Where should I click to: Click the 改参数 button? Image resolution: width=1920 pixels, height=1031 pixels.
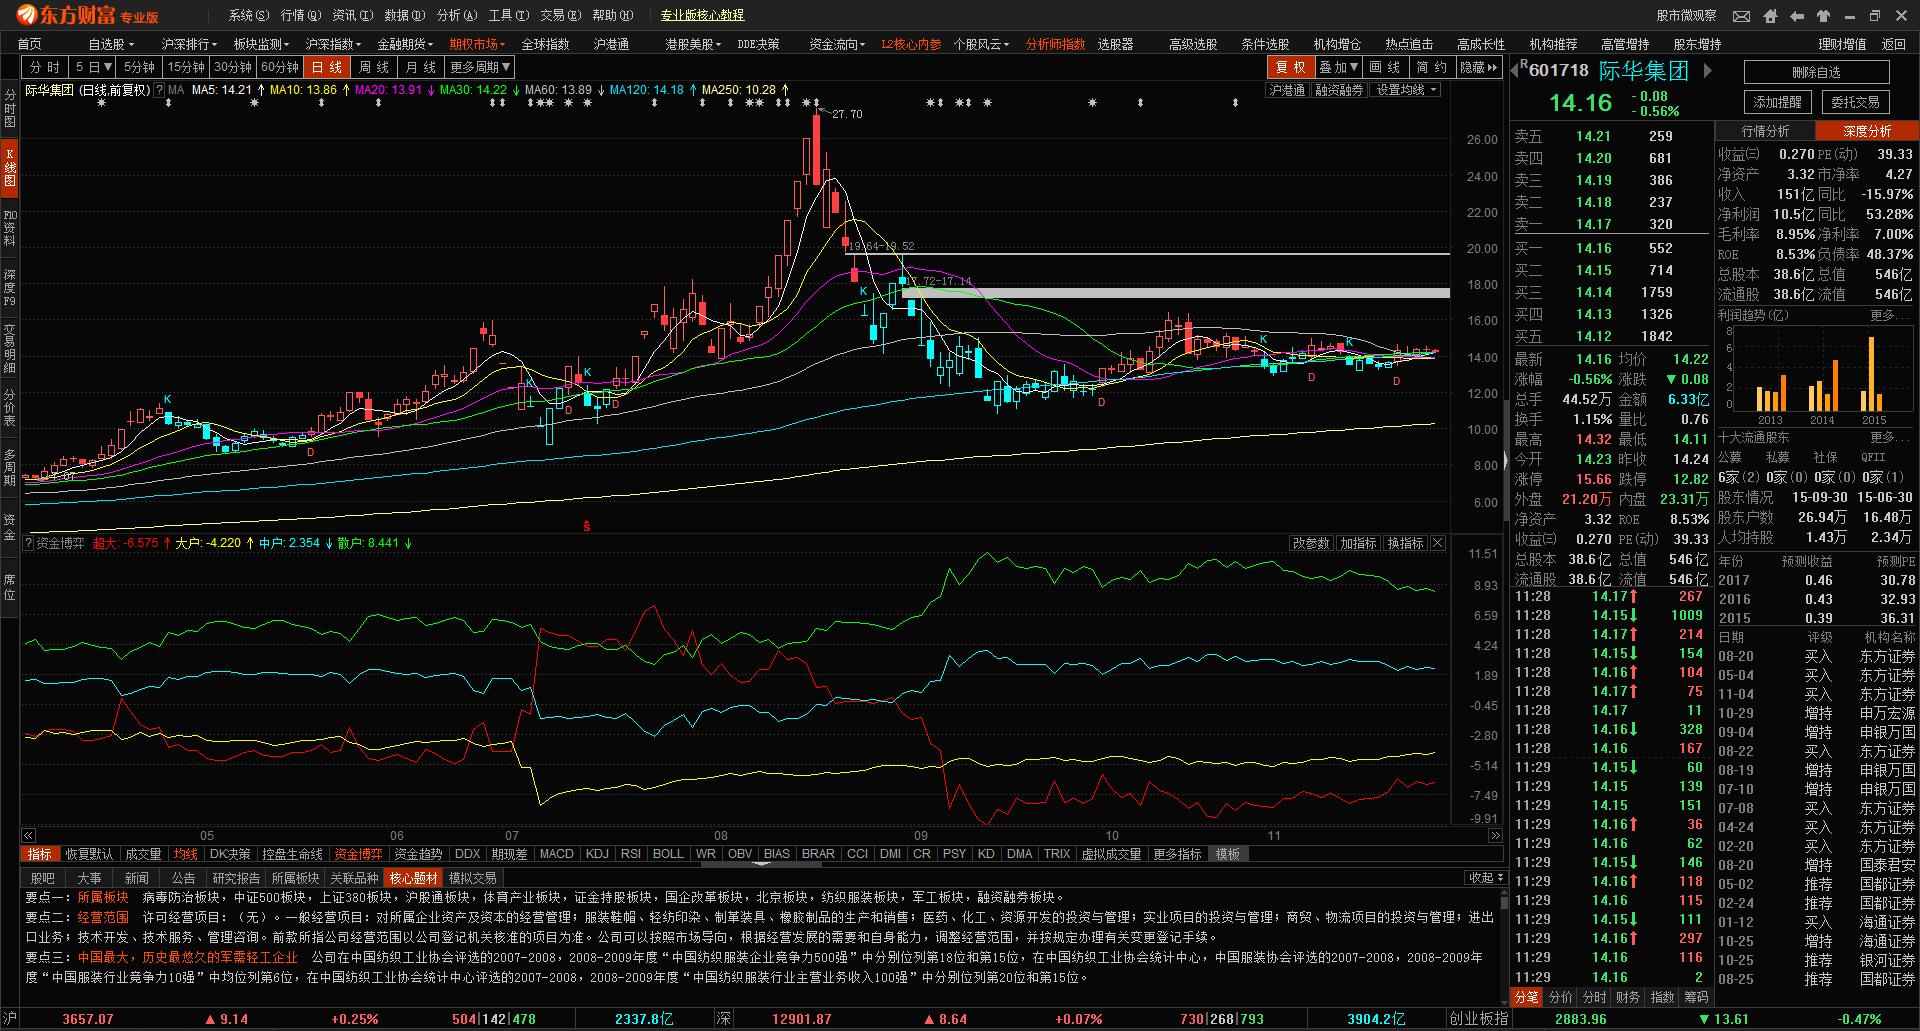click(x=1311, y=543)
